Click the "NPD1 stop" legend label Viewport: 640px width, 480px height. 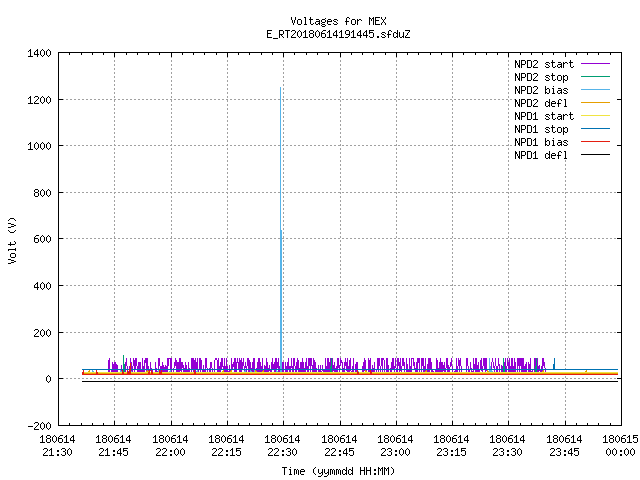541,129
